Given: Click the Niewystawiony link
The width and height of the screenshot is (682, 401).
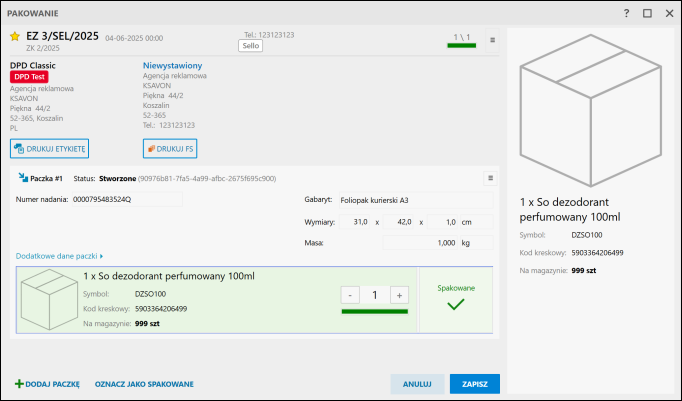Looking at the screenshot, I should [x=173, y=66].
